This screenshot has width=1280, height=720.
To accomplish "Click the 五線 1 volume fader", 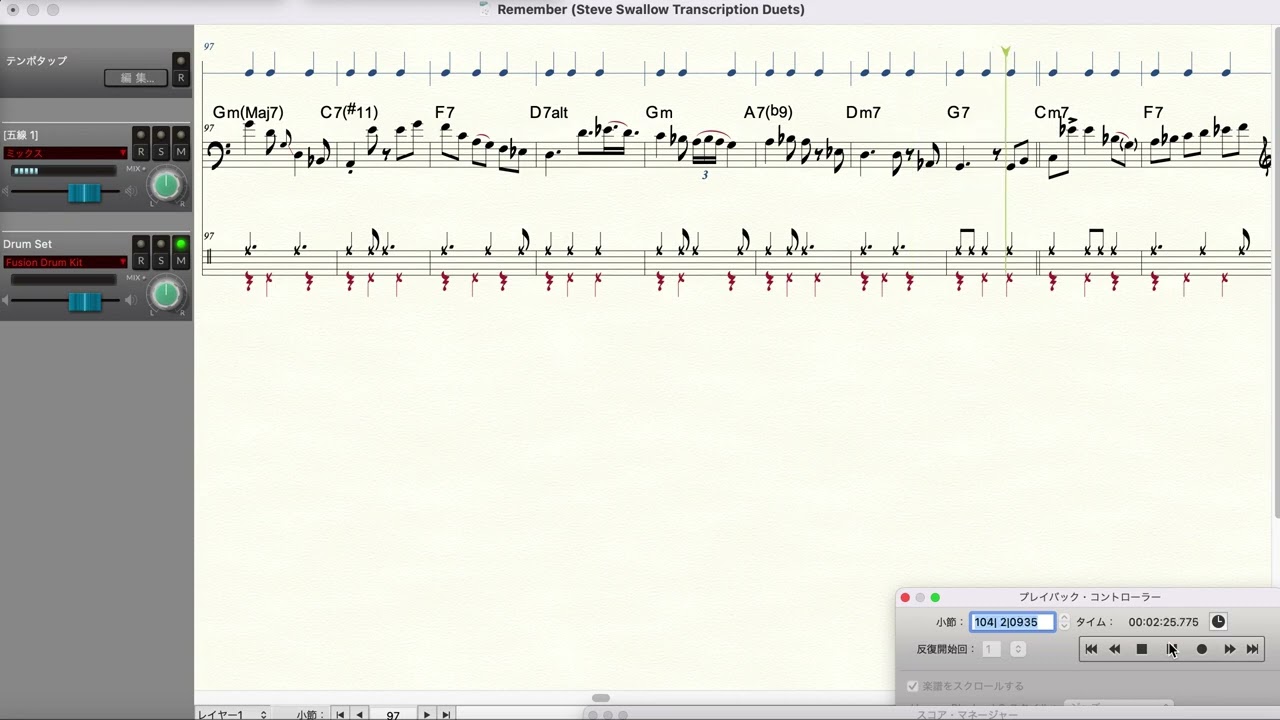I will 84,193.
